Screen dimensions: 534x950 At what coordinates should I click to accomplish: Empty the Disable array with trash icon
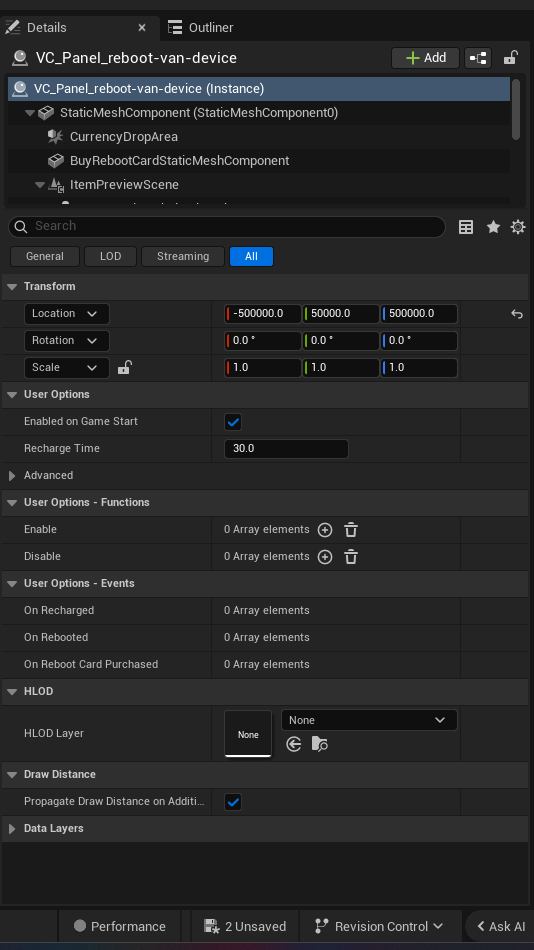pos(351,557)
